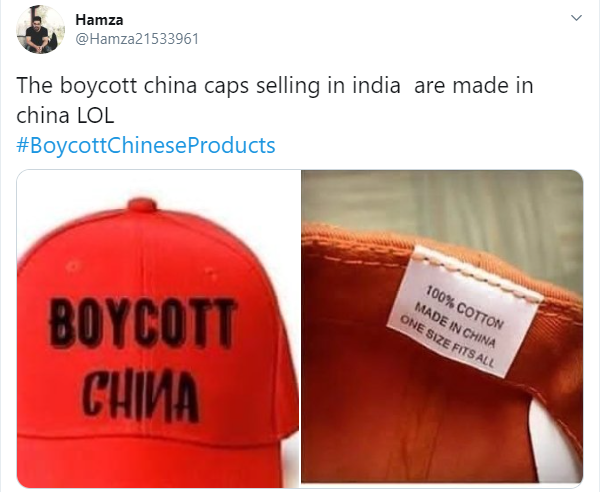This screenshot has height=492, width=602.
Task: Open the red Boycott China cap photo
Action: click(x=158, y=329)
